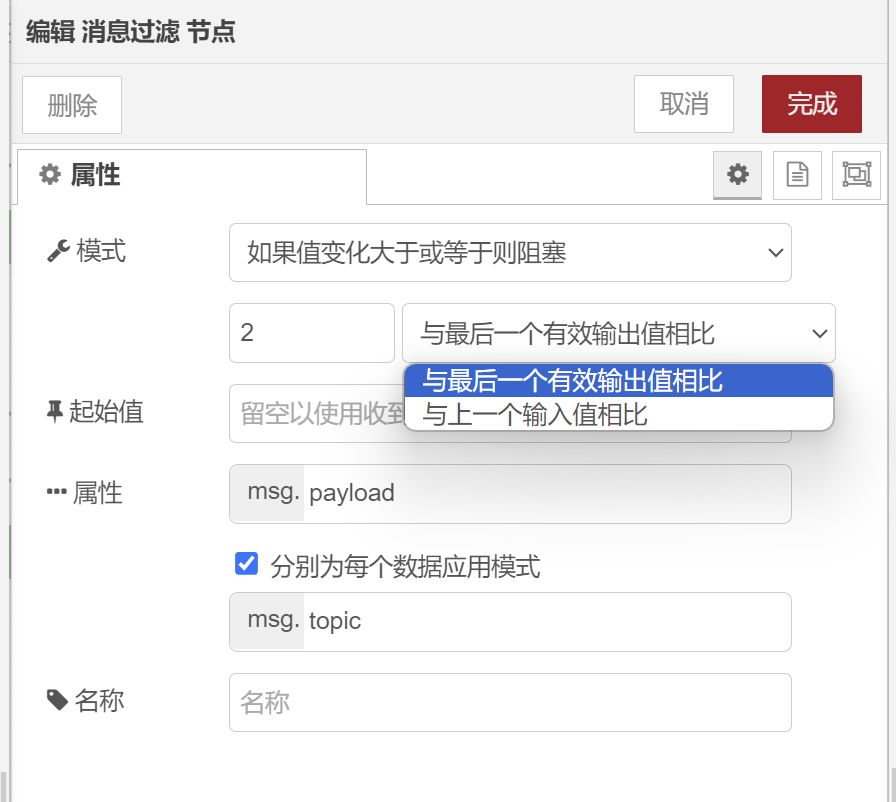Click the 删除 button
The image size is (896, 802).
(72, 105)
